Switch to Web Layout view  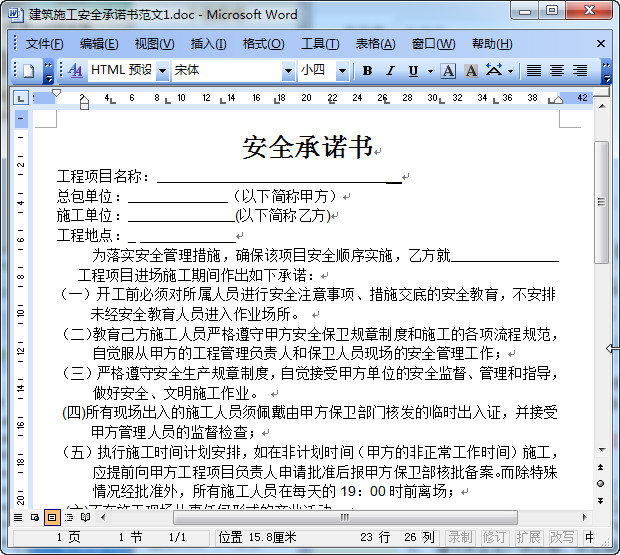(35, 517)
